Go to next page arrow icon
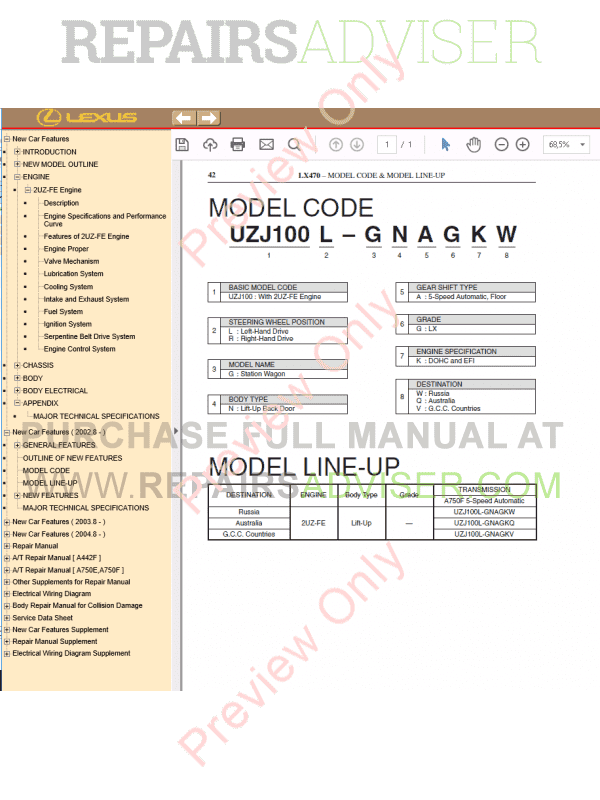The height and width of the screenshot is (800, 600). point(357,144)
